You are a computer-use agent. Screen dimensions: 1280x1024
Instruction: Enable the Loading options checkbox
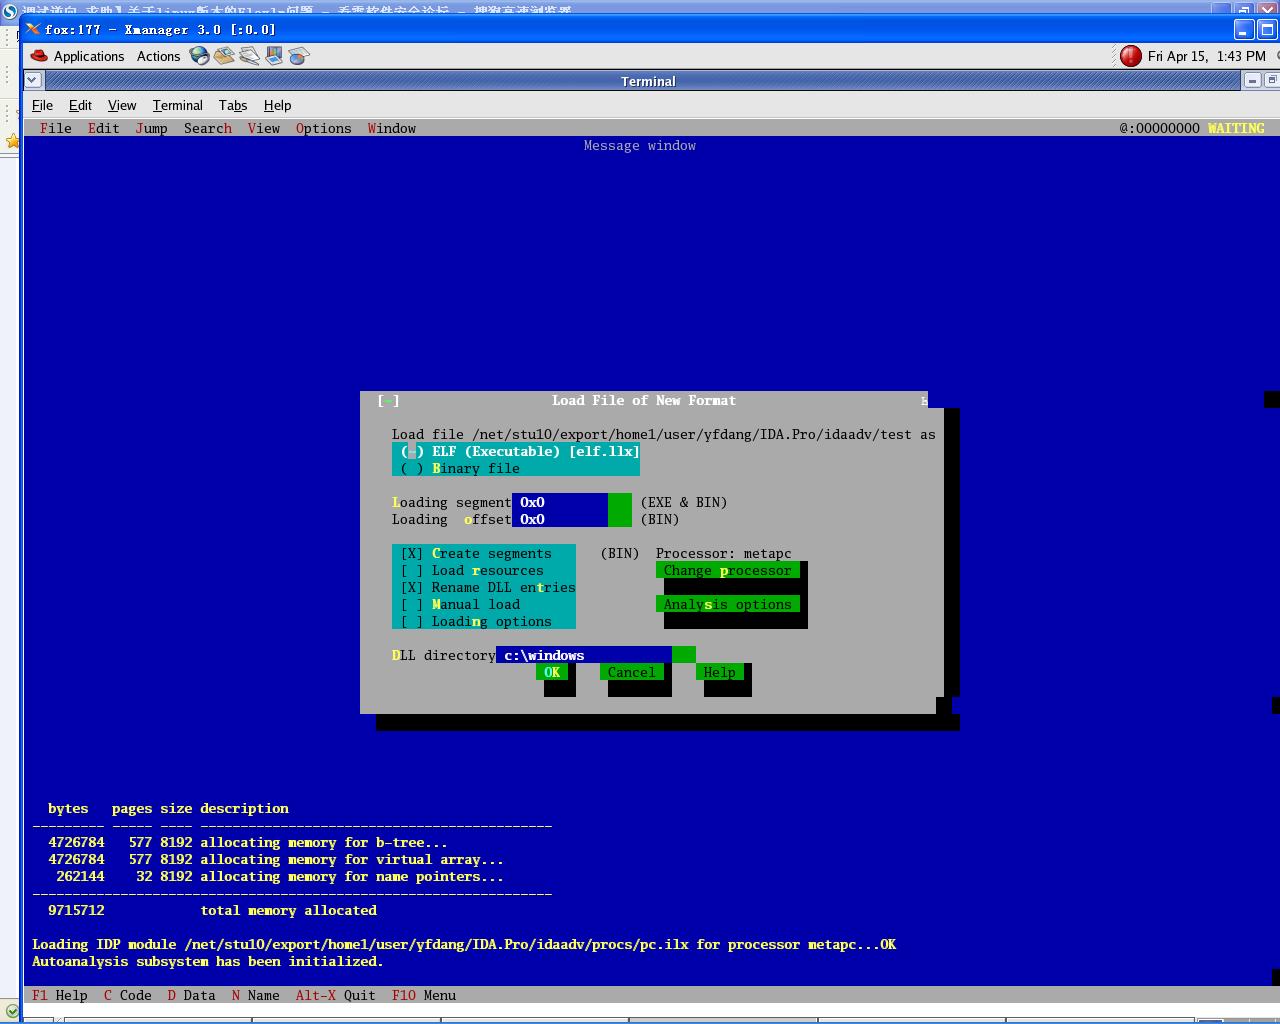(476, 621)
